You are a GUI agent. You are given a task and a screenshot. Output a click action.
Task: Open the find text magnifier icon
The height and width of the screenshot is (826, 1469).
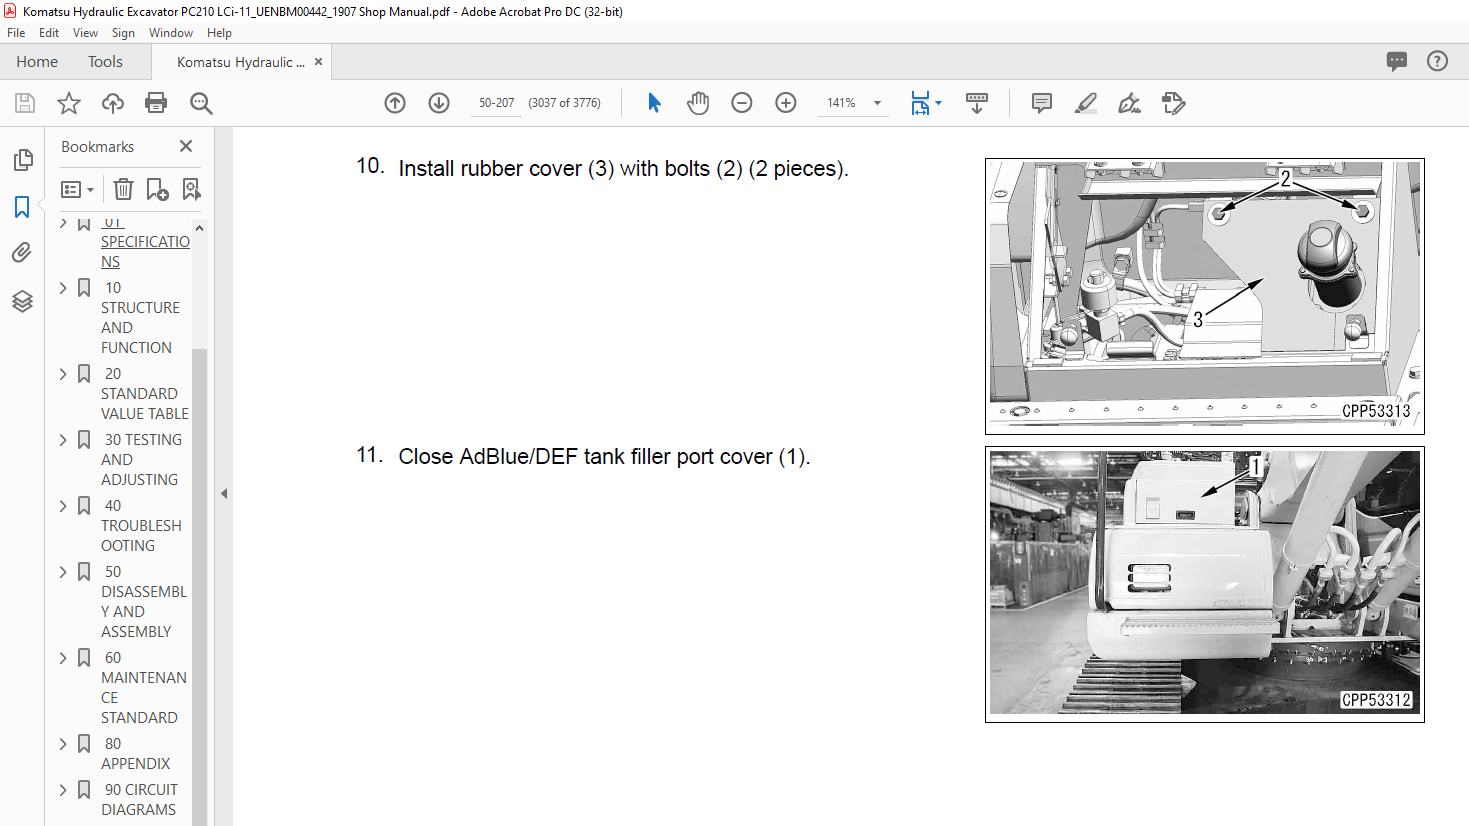(x=201, y=103)
